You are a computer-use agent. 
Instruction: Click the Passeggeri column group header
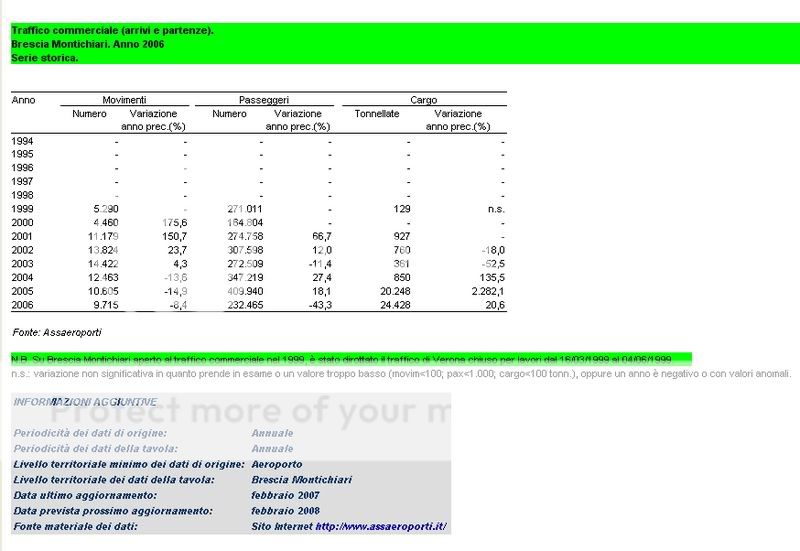click(264, 100)
